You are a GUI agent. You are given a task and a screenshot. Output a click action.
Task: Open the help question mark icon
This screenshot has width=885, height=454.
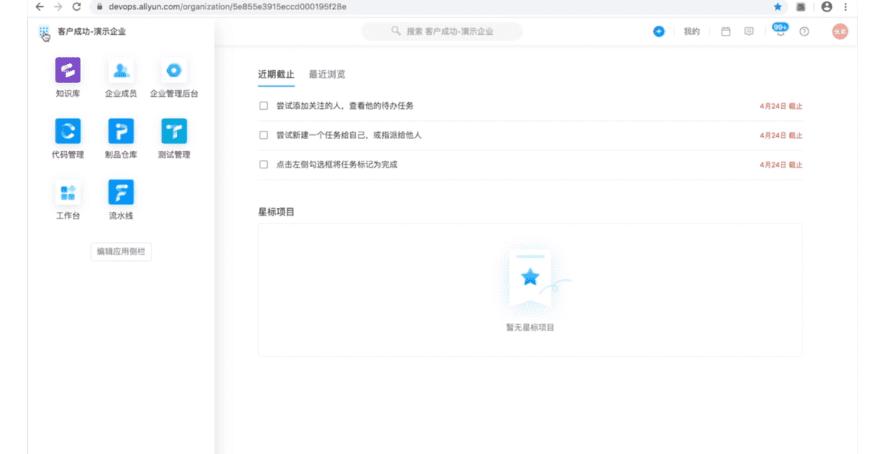(804, 32)
